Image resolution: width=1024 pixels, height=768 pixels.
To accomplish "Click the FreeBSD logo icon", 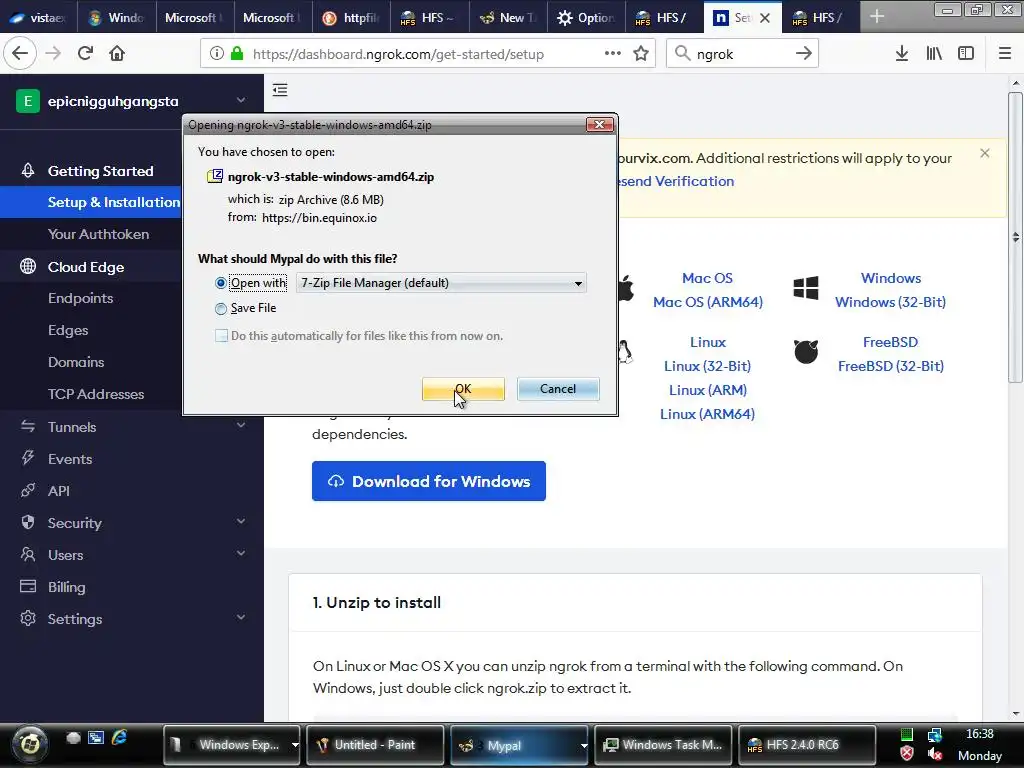I will tap(806, 352).
